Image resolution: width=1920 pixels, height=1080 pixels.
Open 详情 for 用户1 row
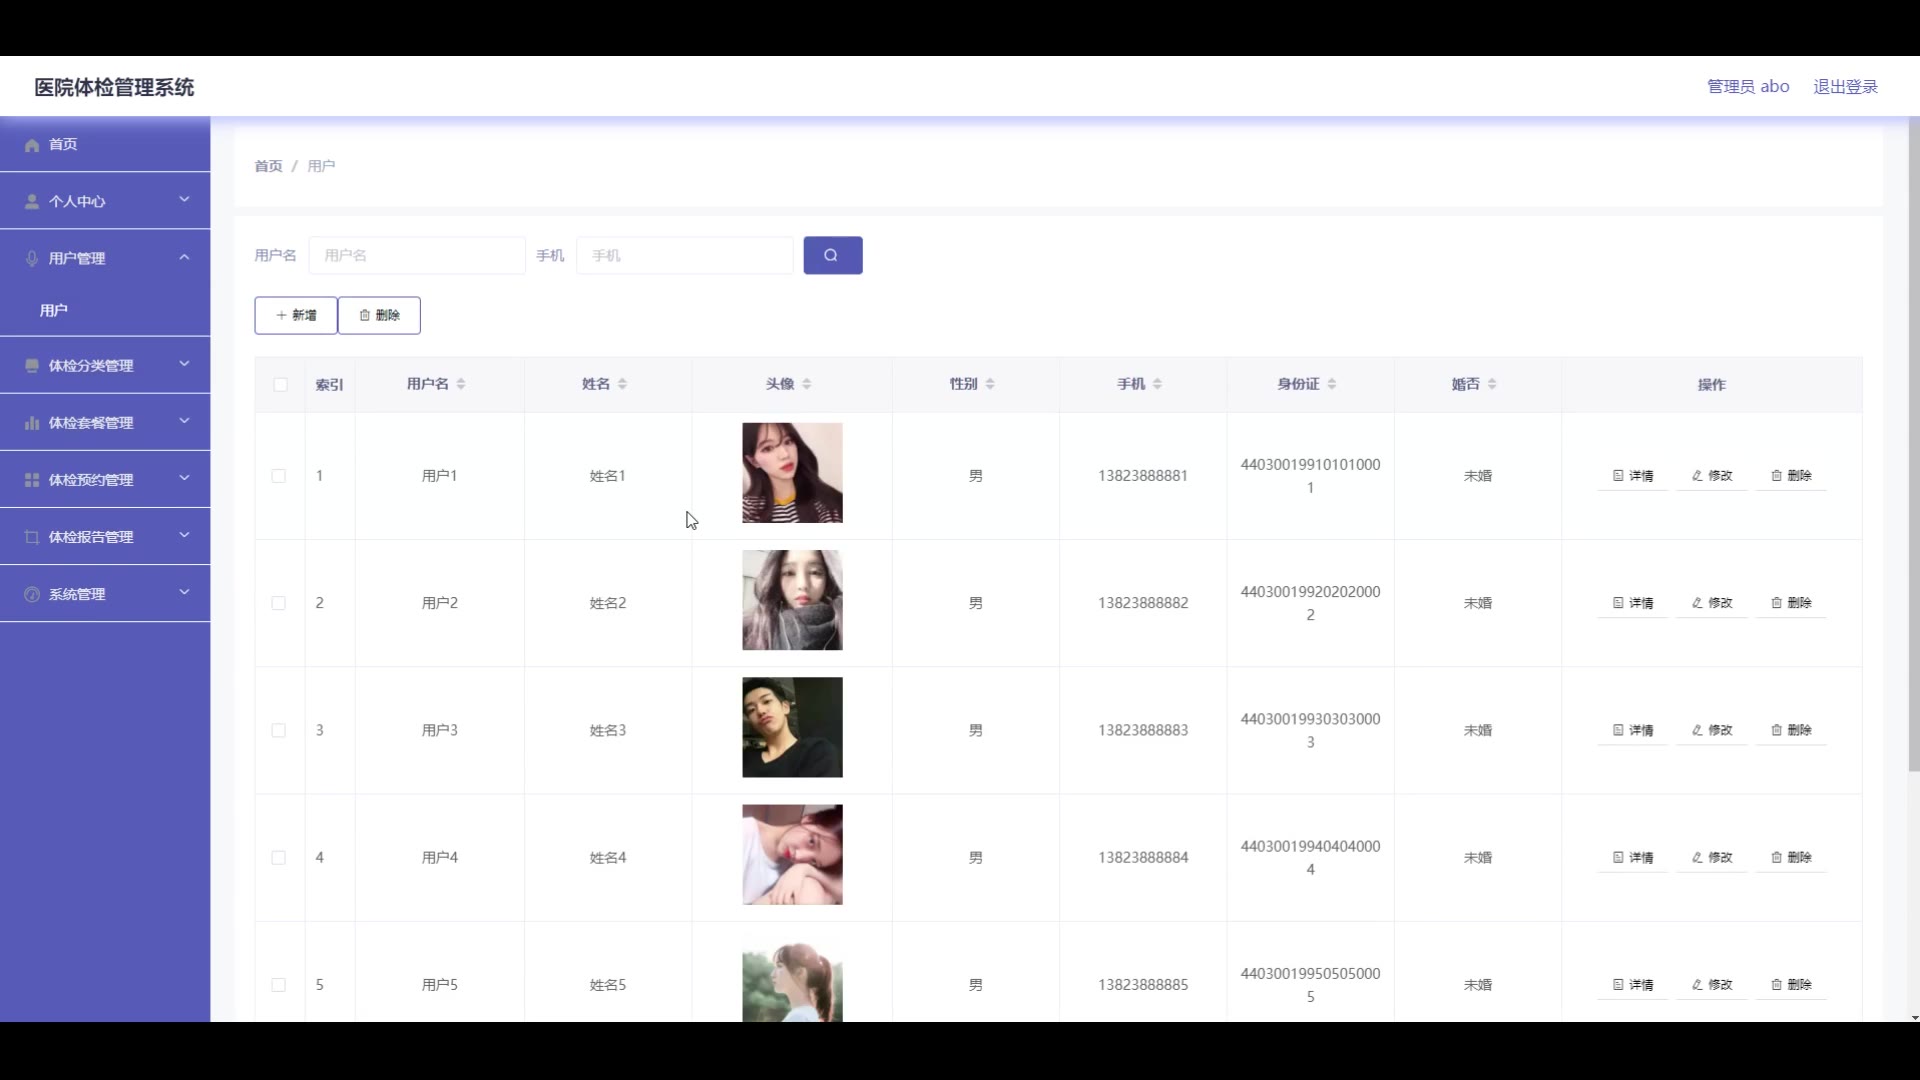pos(1633,476)
